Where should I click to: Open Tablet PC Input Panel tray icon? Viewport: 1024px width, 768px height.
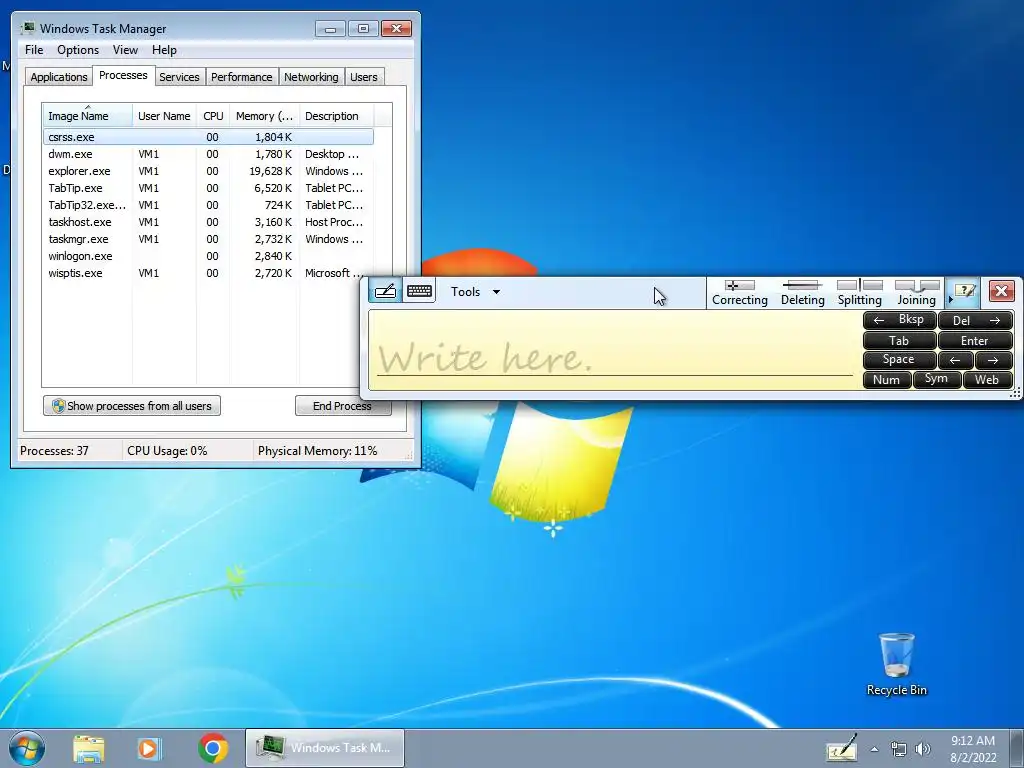[x=841, y=748]
